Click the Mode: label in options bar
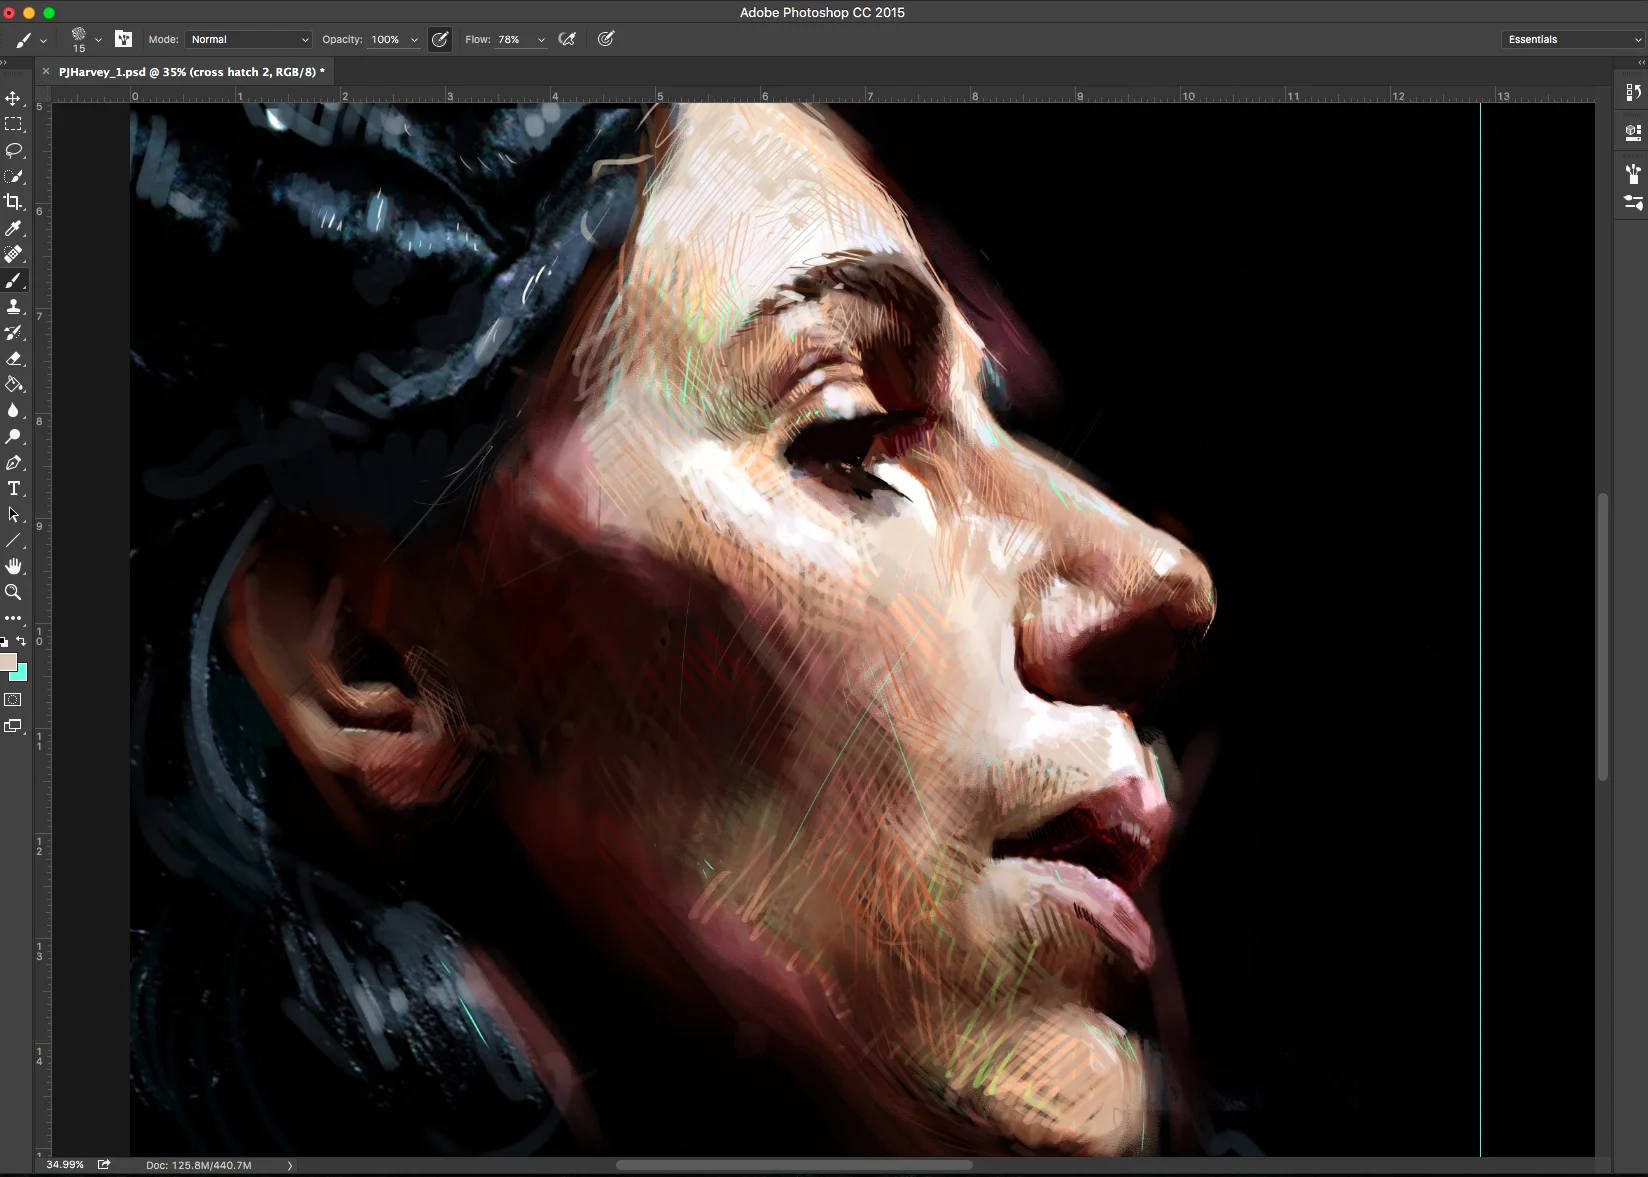The height and width of the screenshot is (1177, 1648). point(163,39)
